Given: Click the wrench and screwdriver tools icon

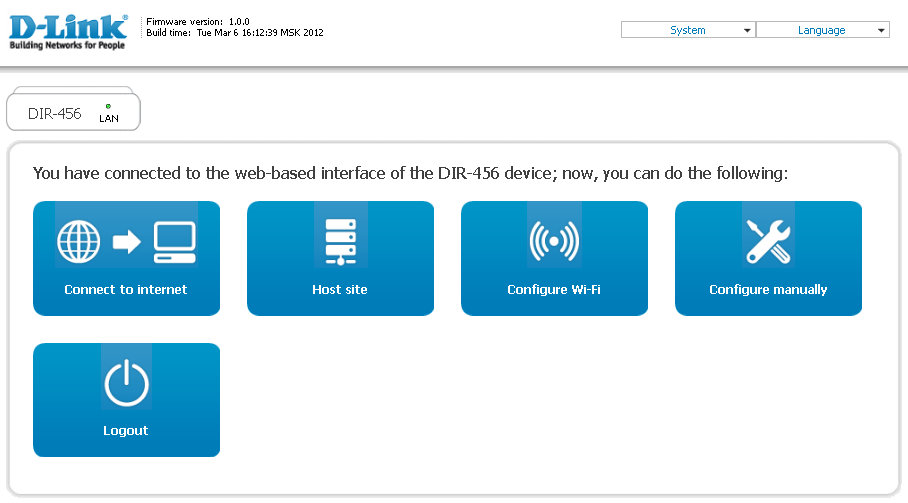Looking at the screenshot, I should (x=768, y=242).
